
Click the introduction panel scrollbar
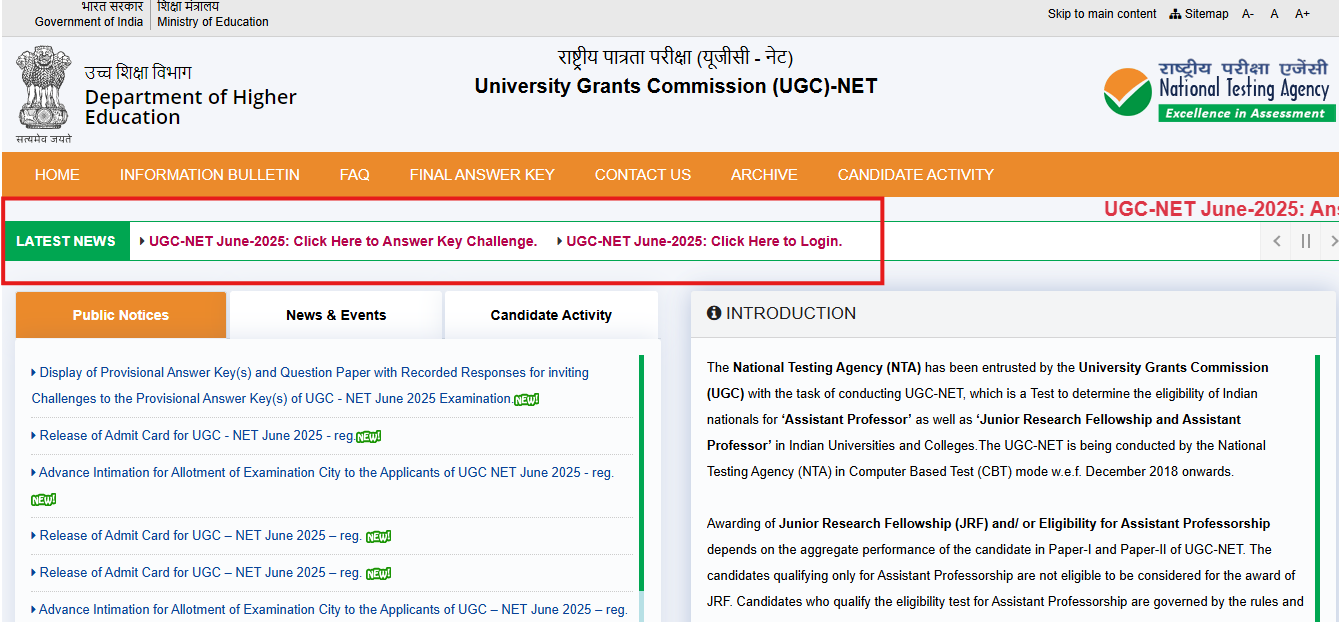[x=1318, y=488]
